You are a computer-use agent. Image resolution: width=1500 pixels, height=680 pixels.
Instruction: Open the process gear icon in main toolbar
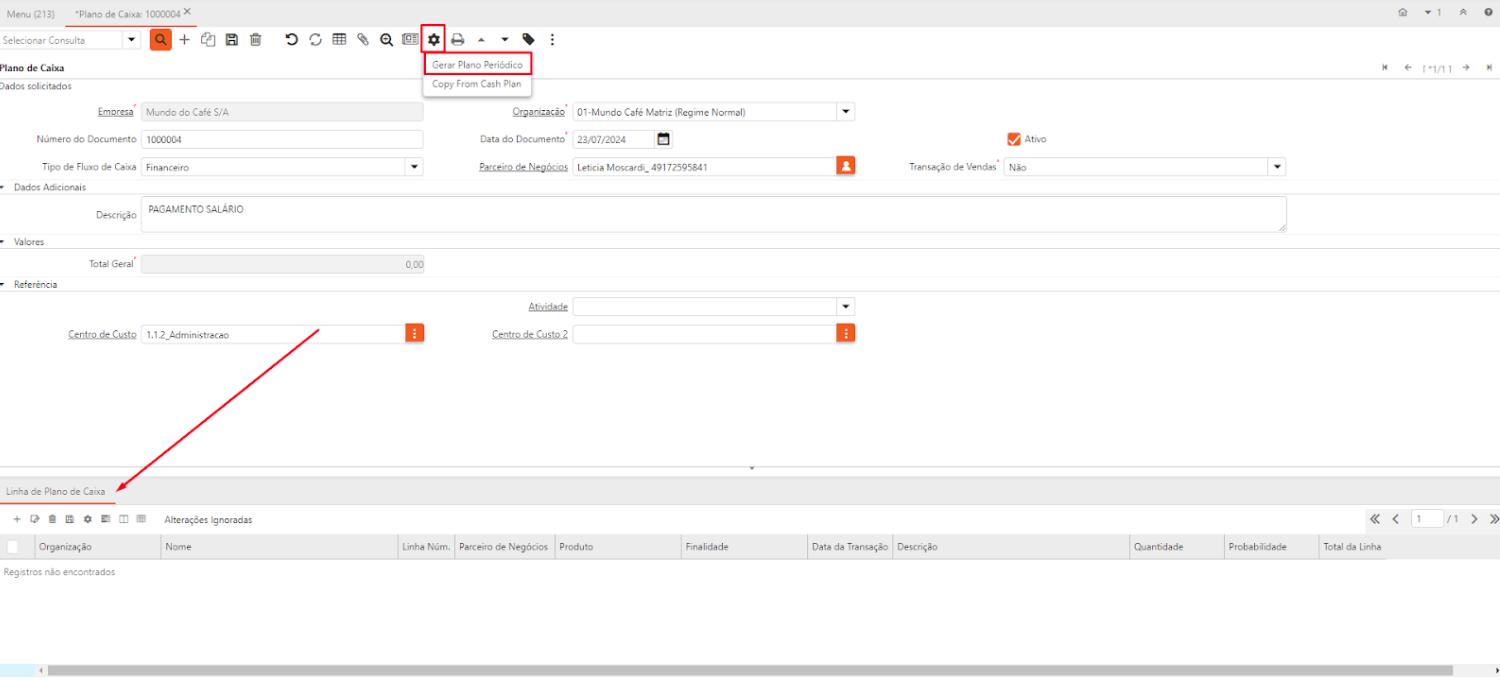(x=433, y=40)
